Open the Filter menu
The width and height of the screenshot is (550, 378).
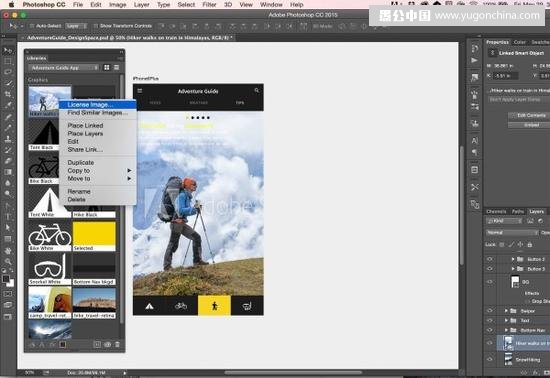tap(209, 5)
